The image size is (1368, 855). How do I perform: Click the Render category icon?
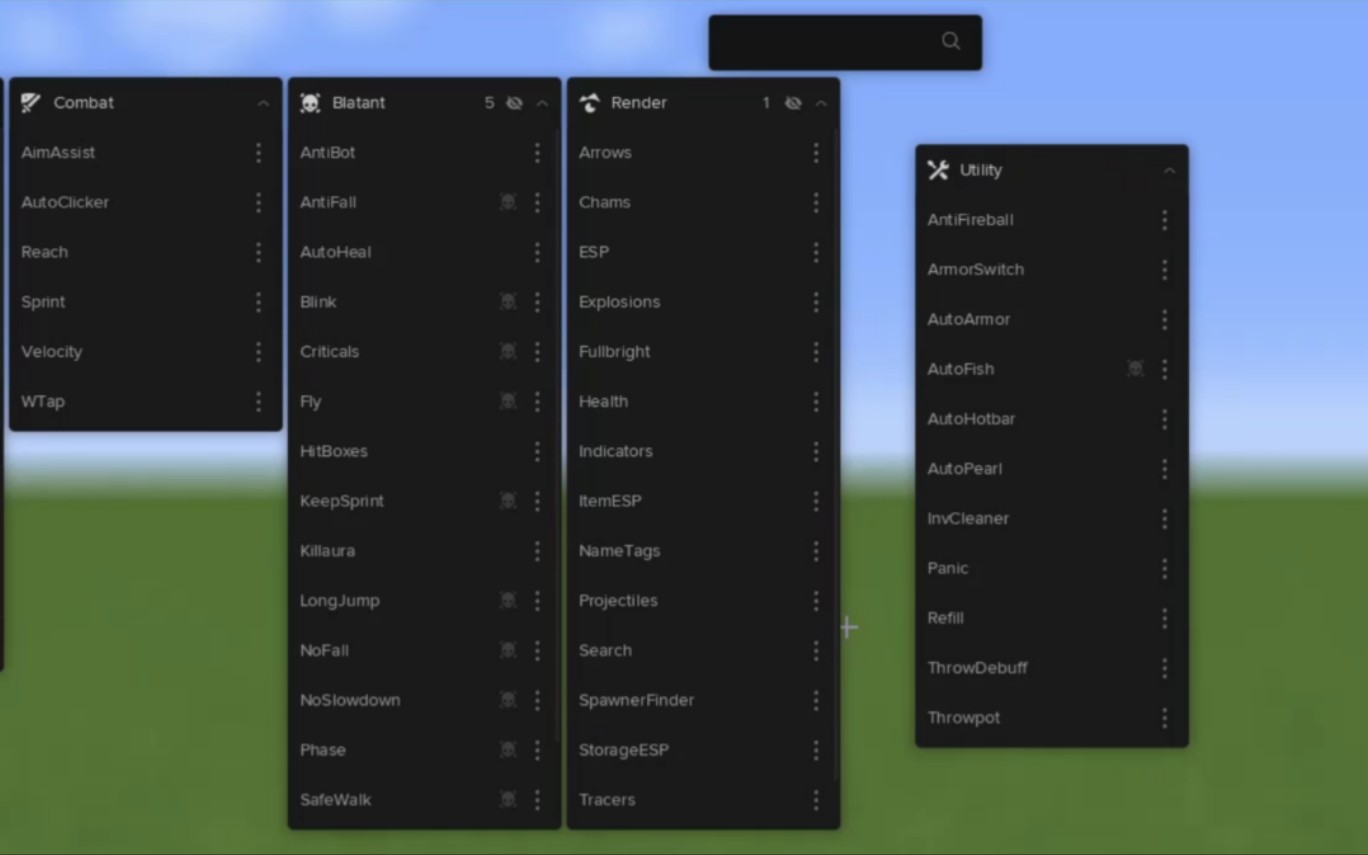pyautogui.click(x=589, y=103)
